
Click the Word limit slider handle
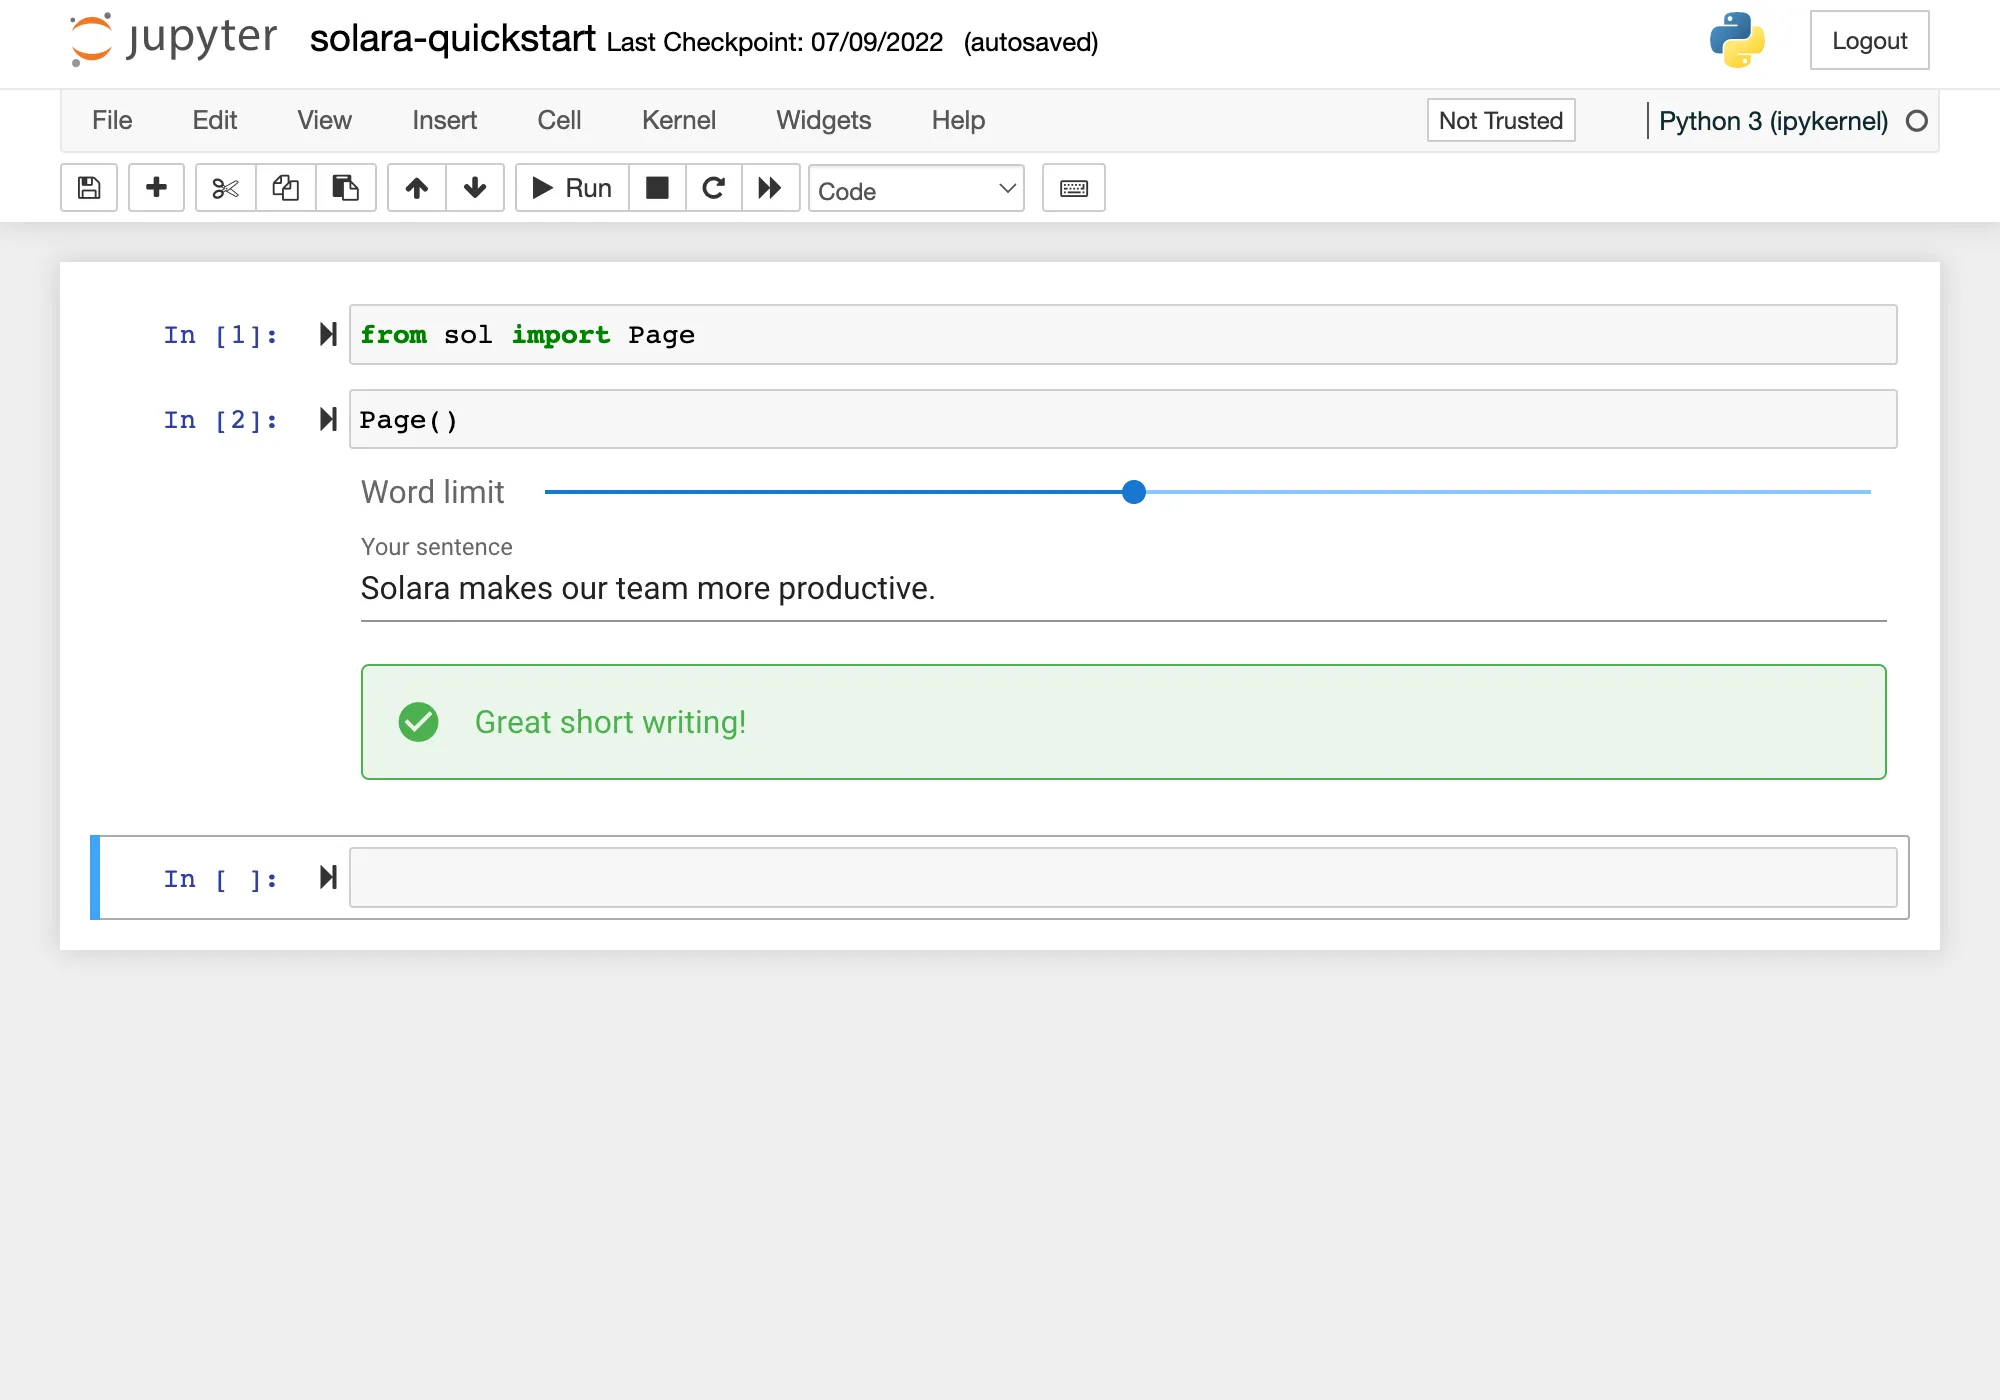(1133, 492)
